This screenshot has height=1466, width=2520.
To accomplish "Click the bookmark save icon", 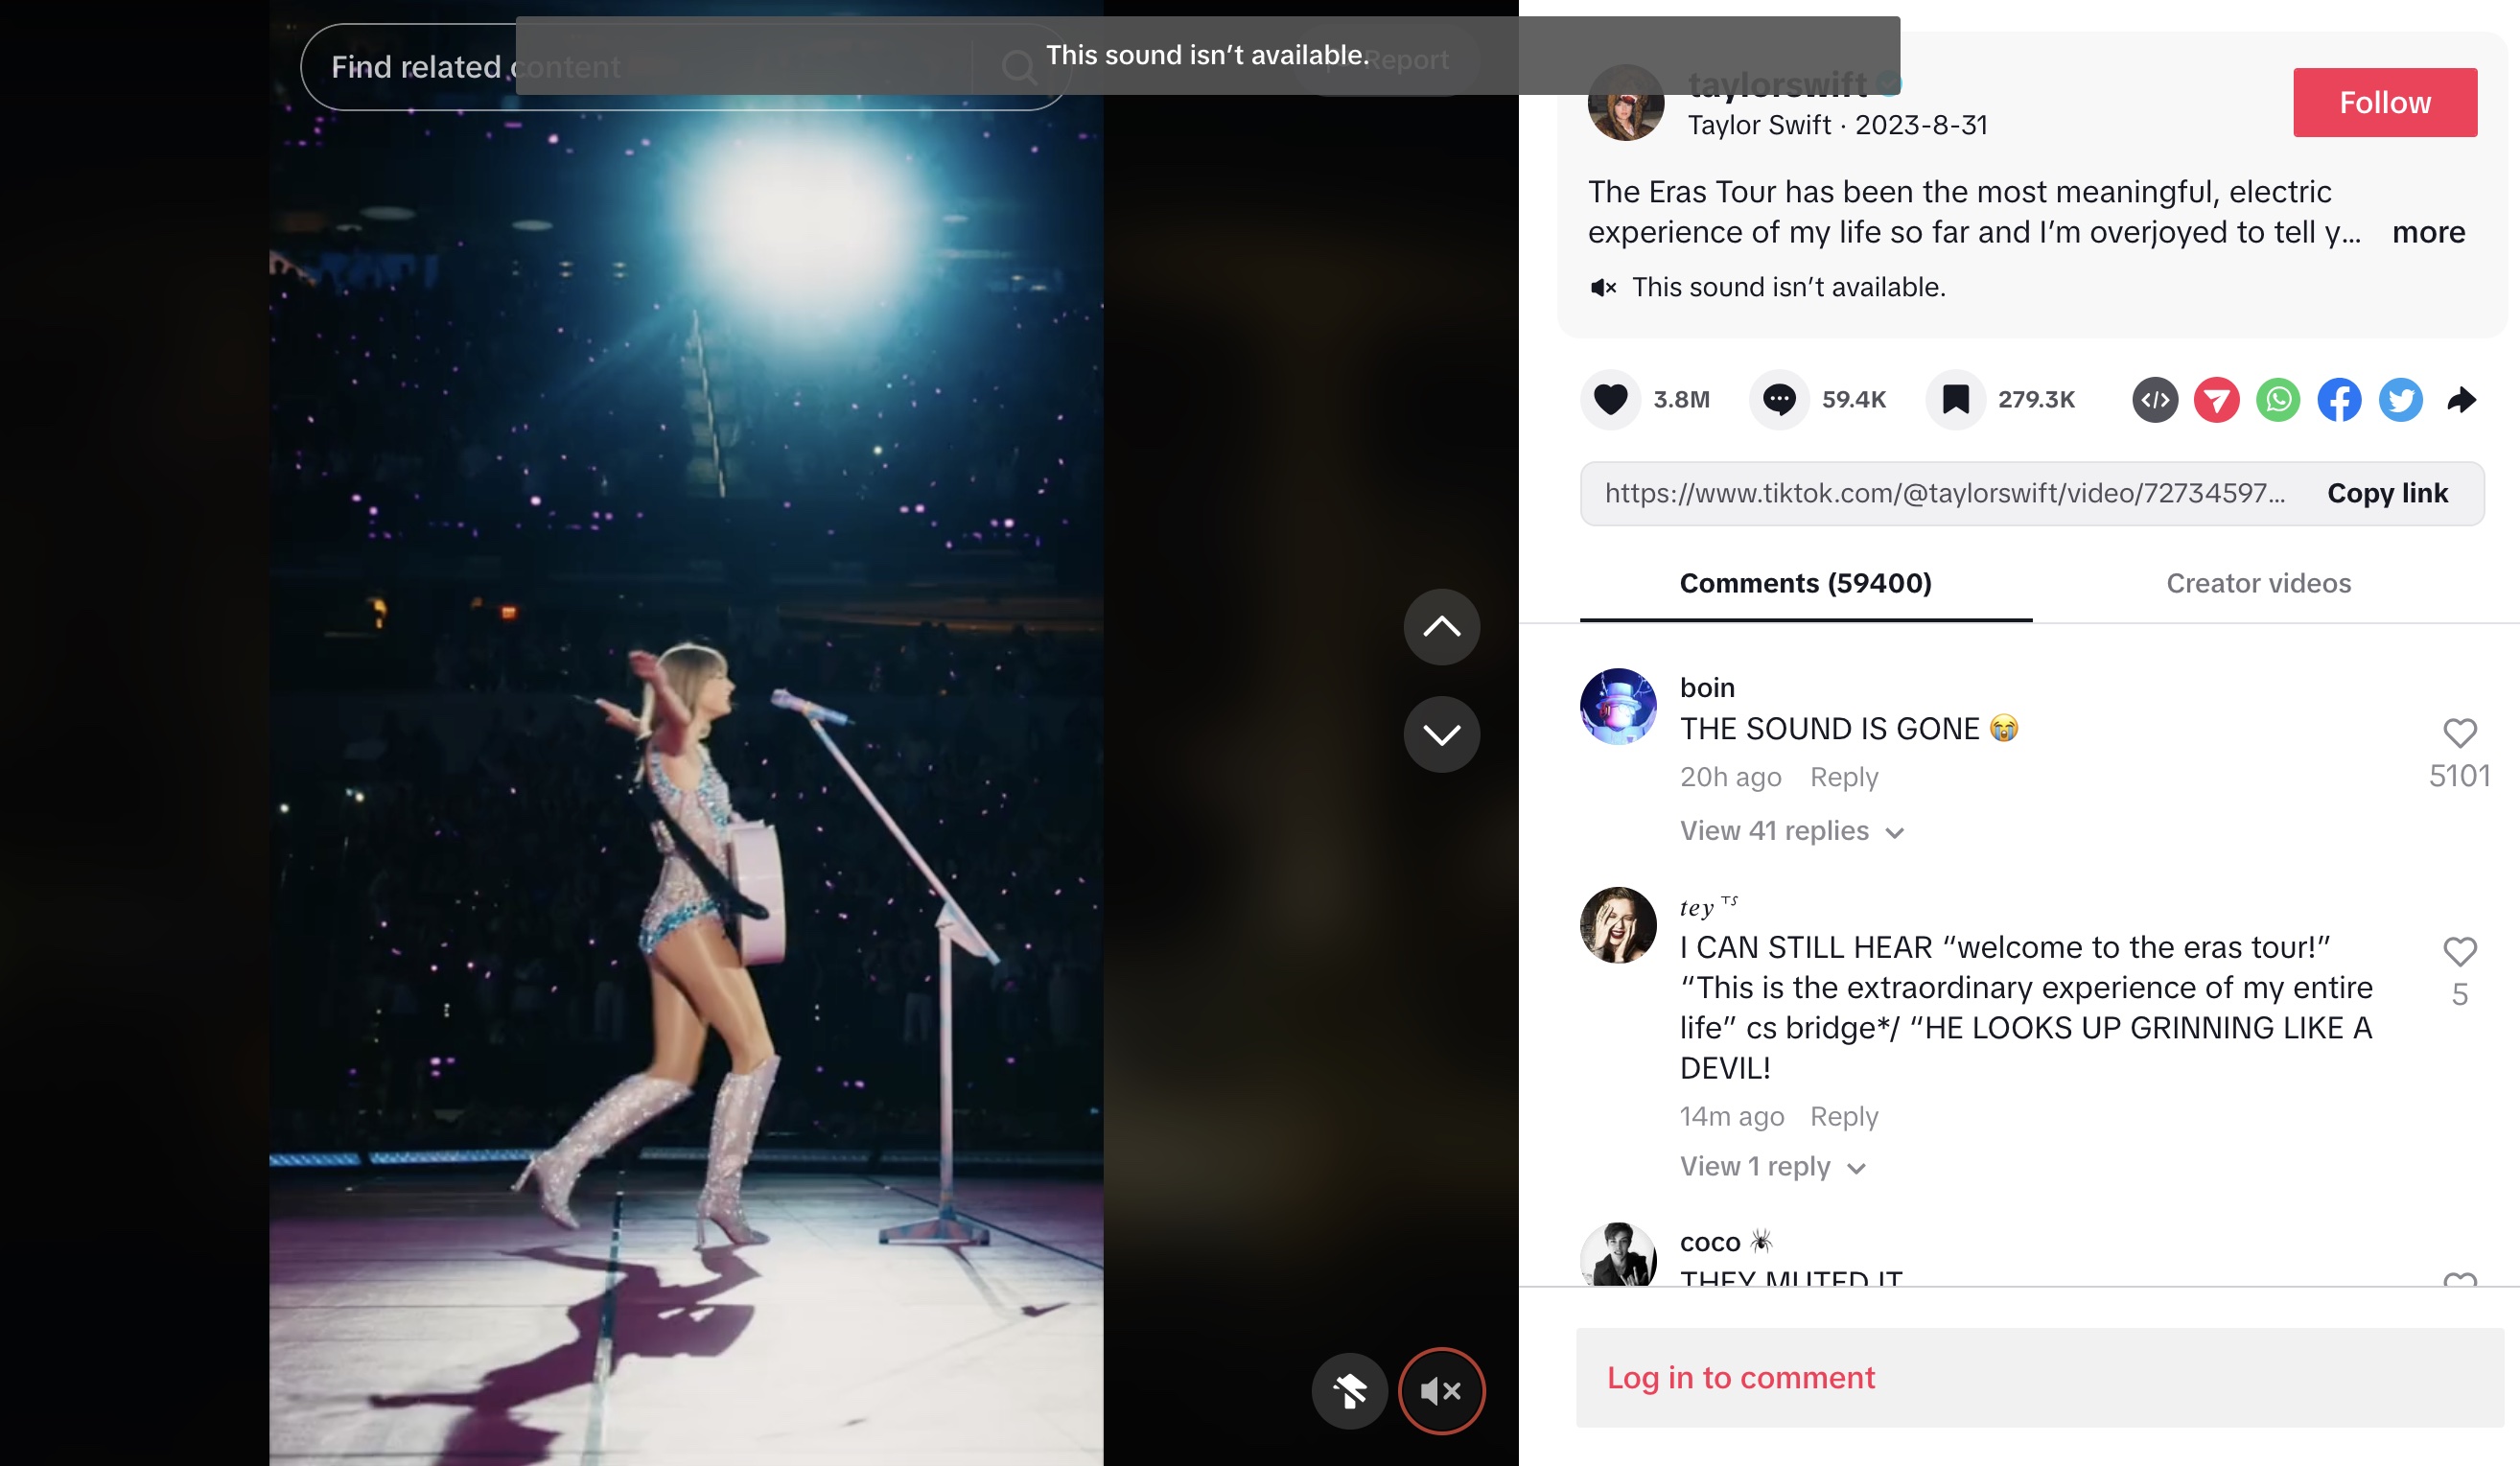I will pyautogui.click(x=1955, y=400).
